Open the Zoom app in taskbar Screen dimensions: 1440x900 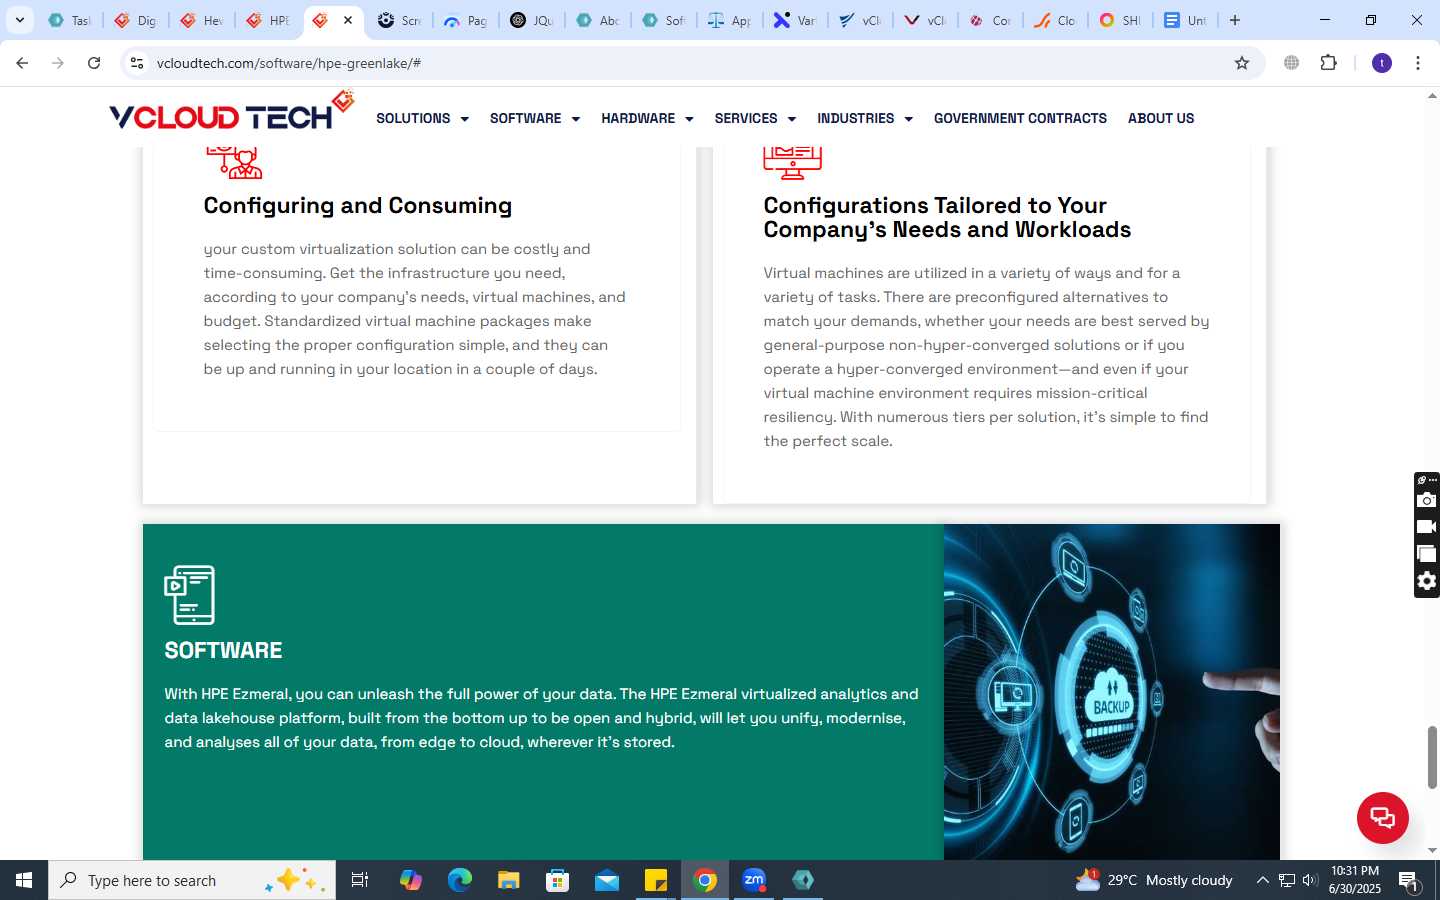754,880
